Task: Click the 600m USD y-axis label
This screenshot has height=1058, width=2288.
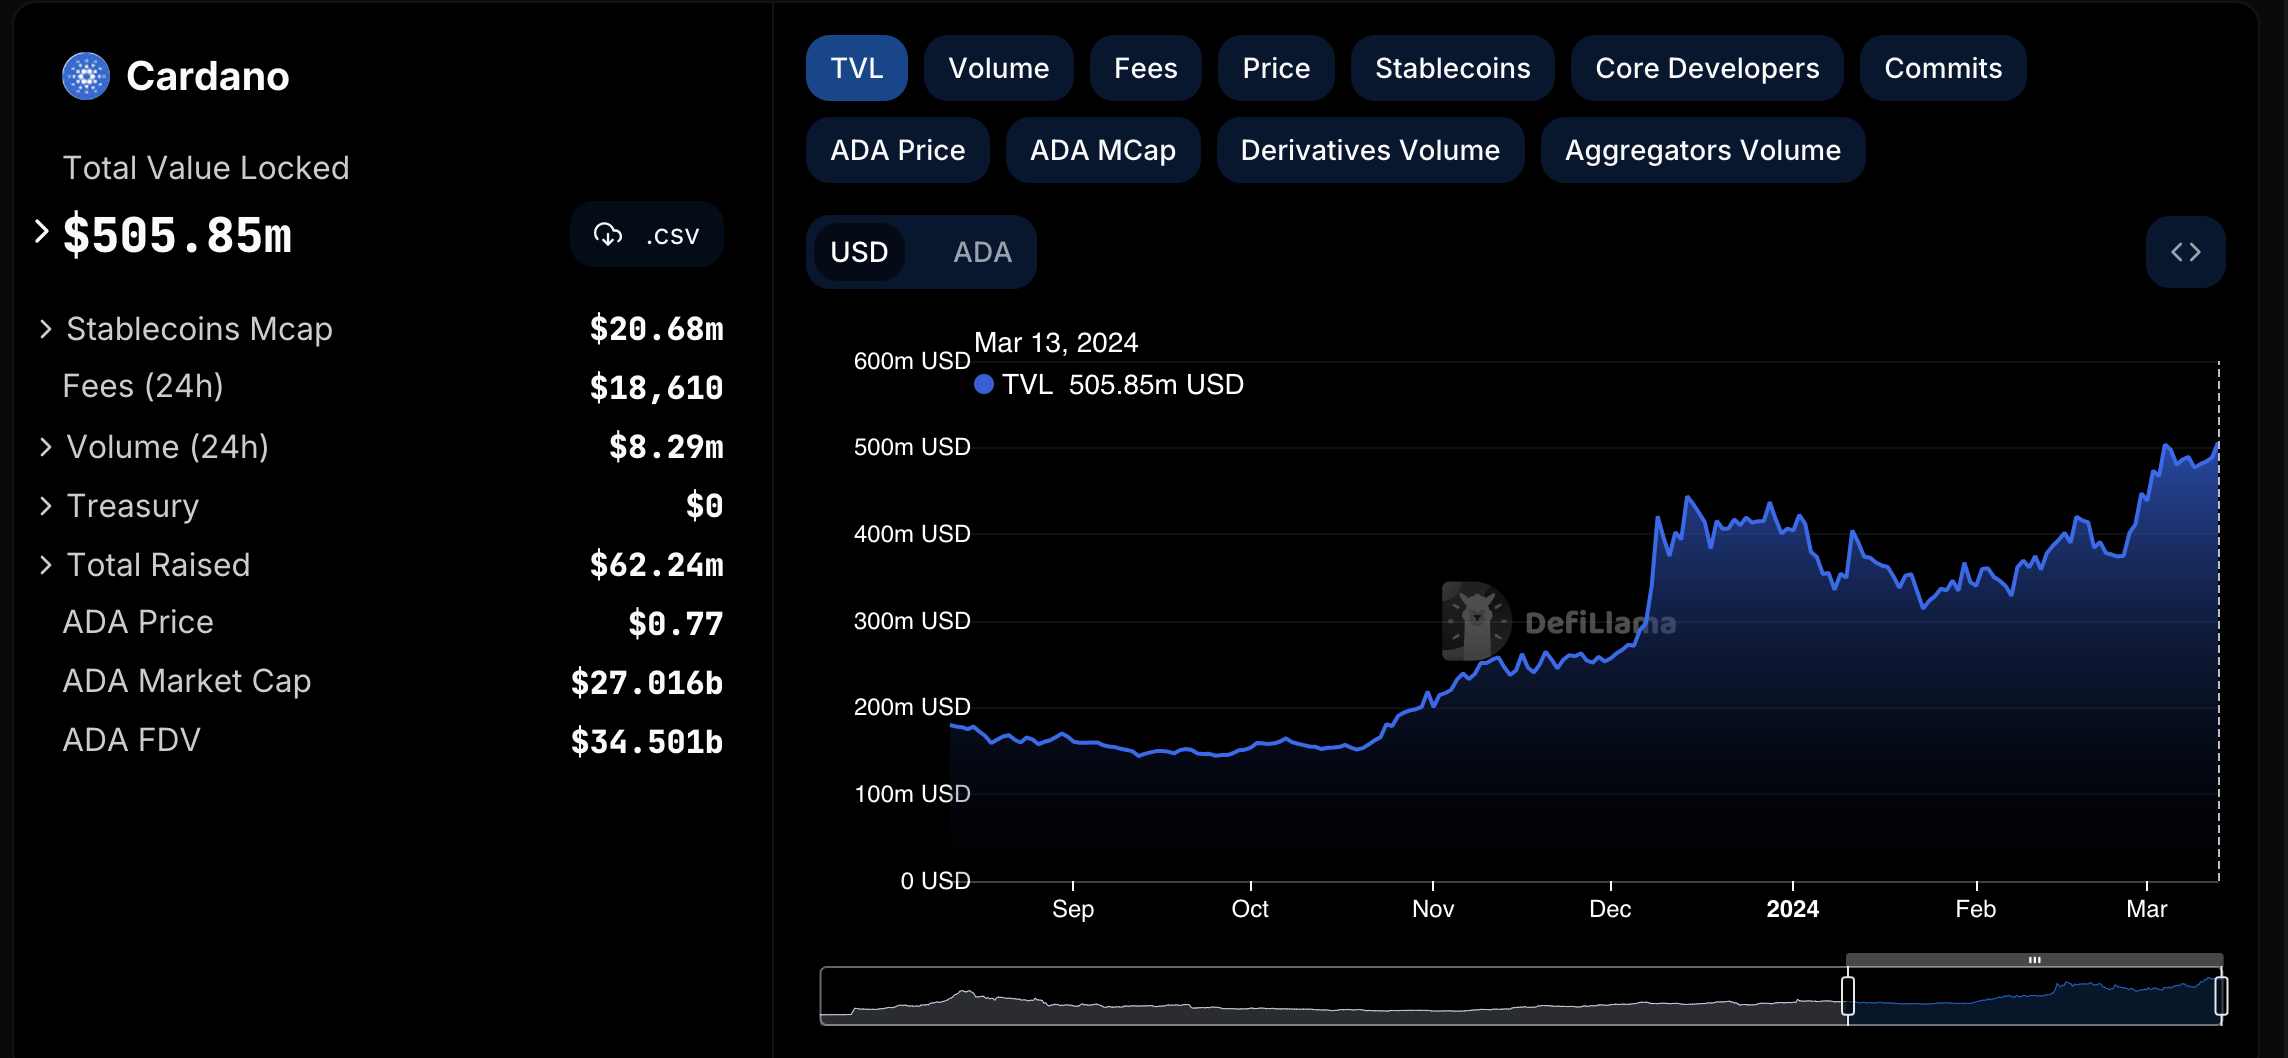Action: (x=912, y=361)
